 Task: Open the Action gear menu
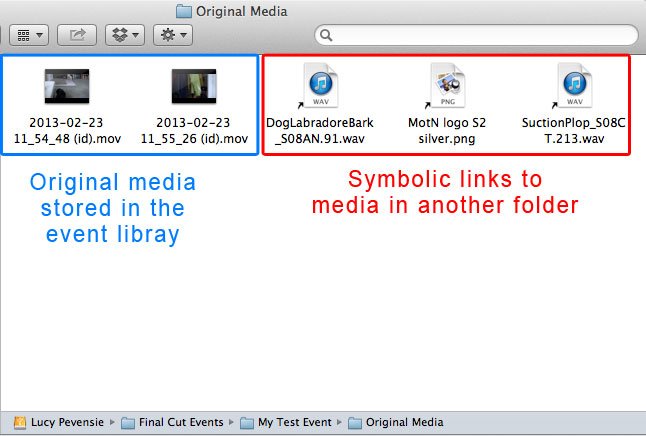[173, 35]
